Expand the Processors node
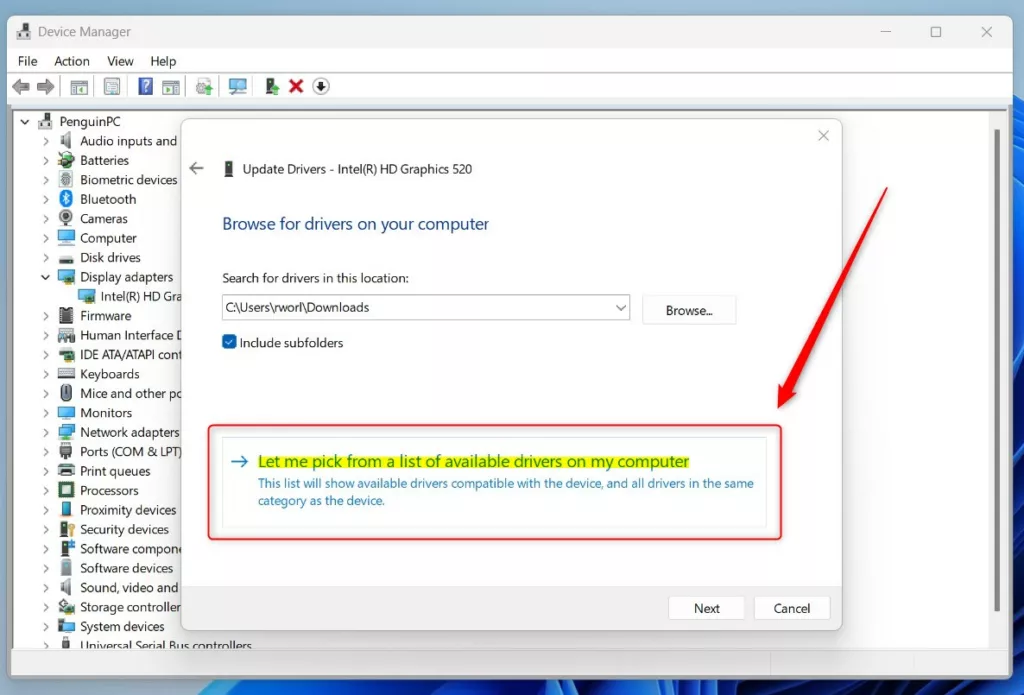This screenshot has width=1024, height=695. point(45,491)
